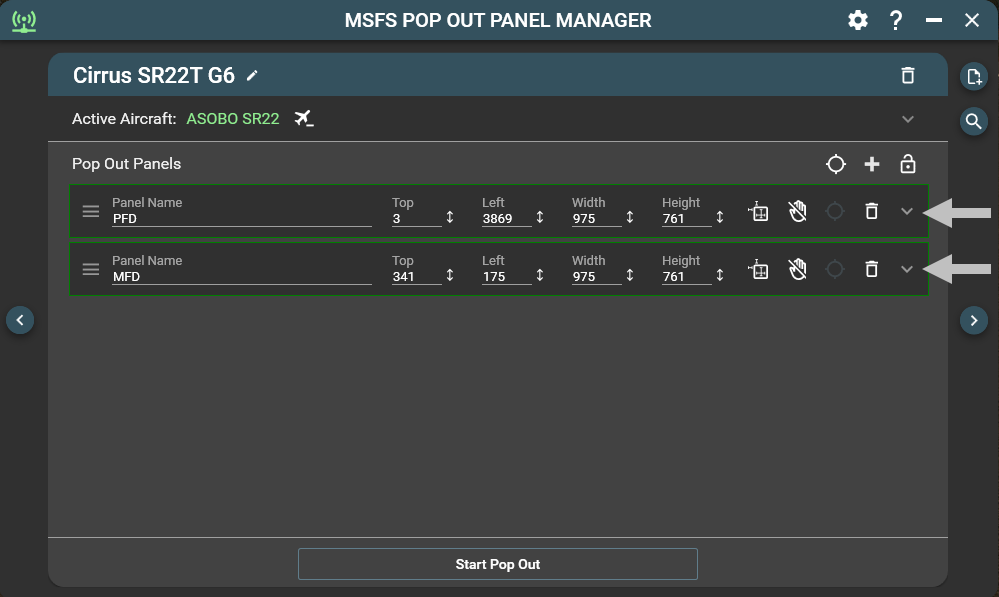Screen dimensions: 999x597
Task: Go to the next profile
Action: click(x=973, y=320)
